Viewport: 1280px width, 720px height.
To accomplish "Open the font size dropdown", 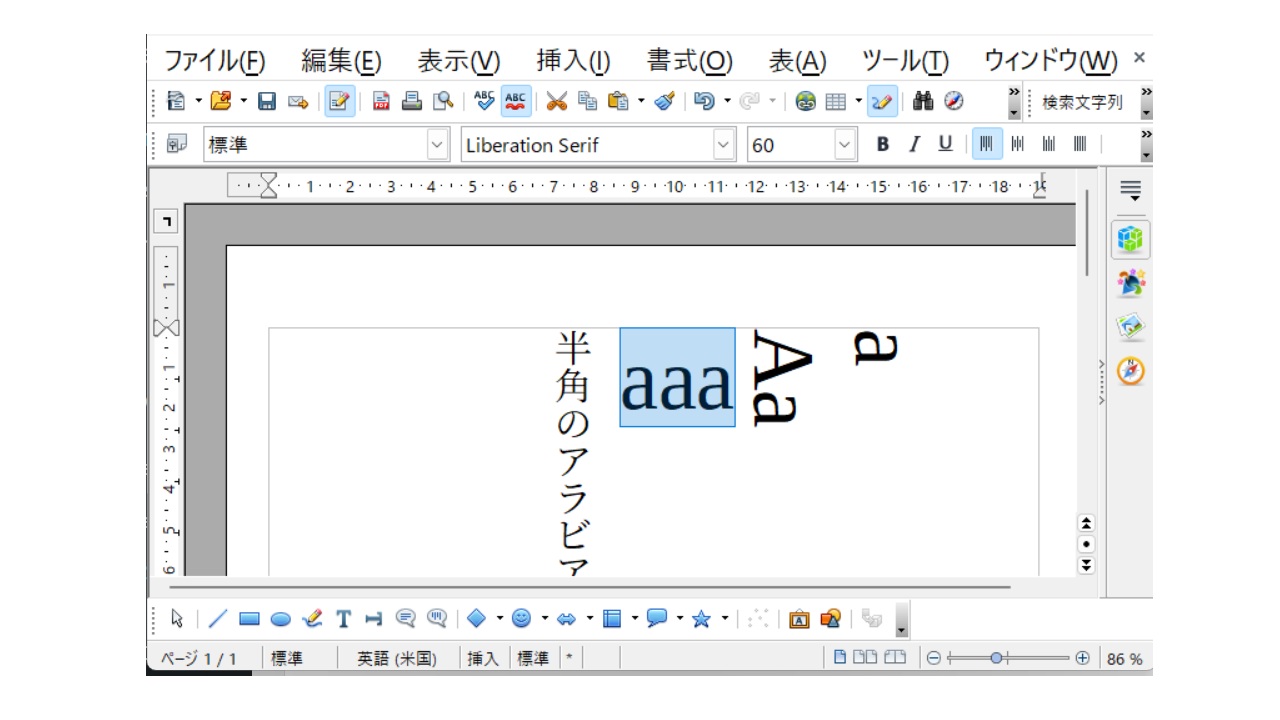I will click(x=843, y=144).
